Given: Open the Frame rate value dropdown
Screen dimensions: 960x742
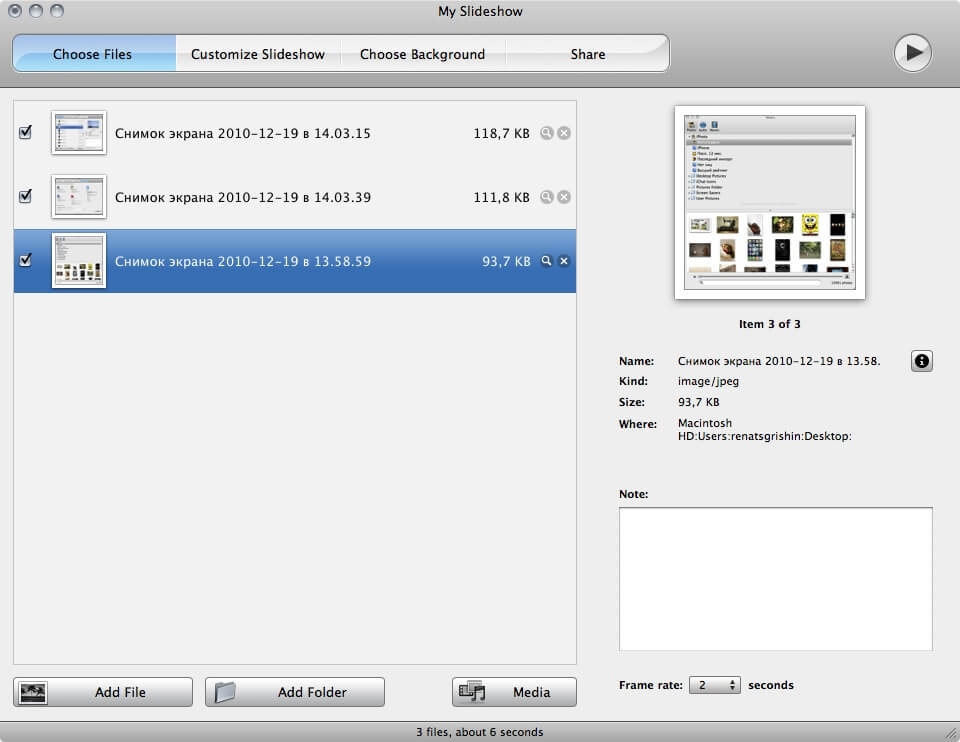Looking at the screenshot, I should pyautogui.click(x=705, y=685).
